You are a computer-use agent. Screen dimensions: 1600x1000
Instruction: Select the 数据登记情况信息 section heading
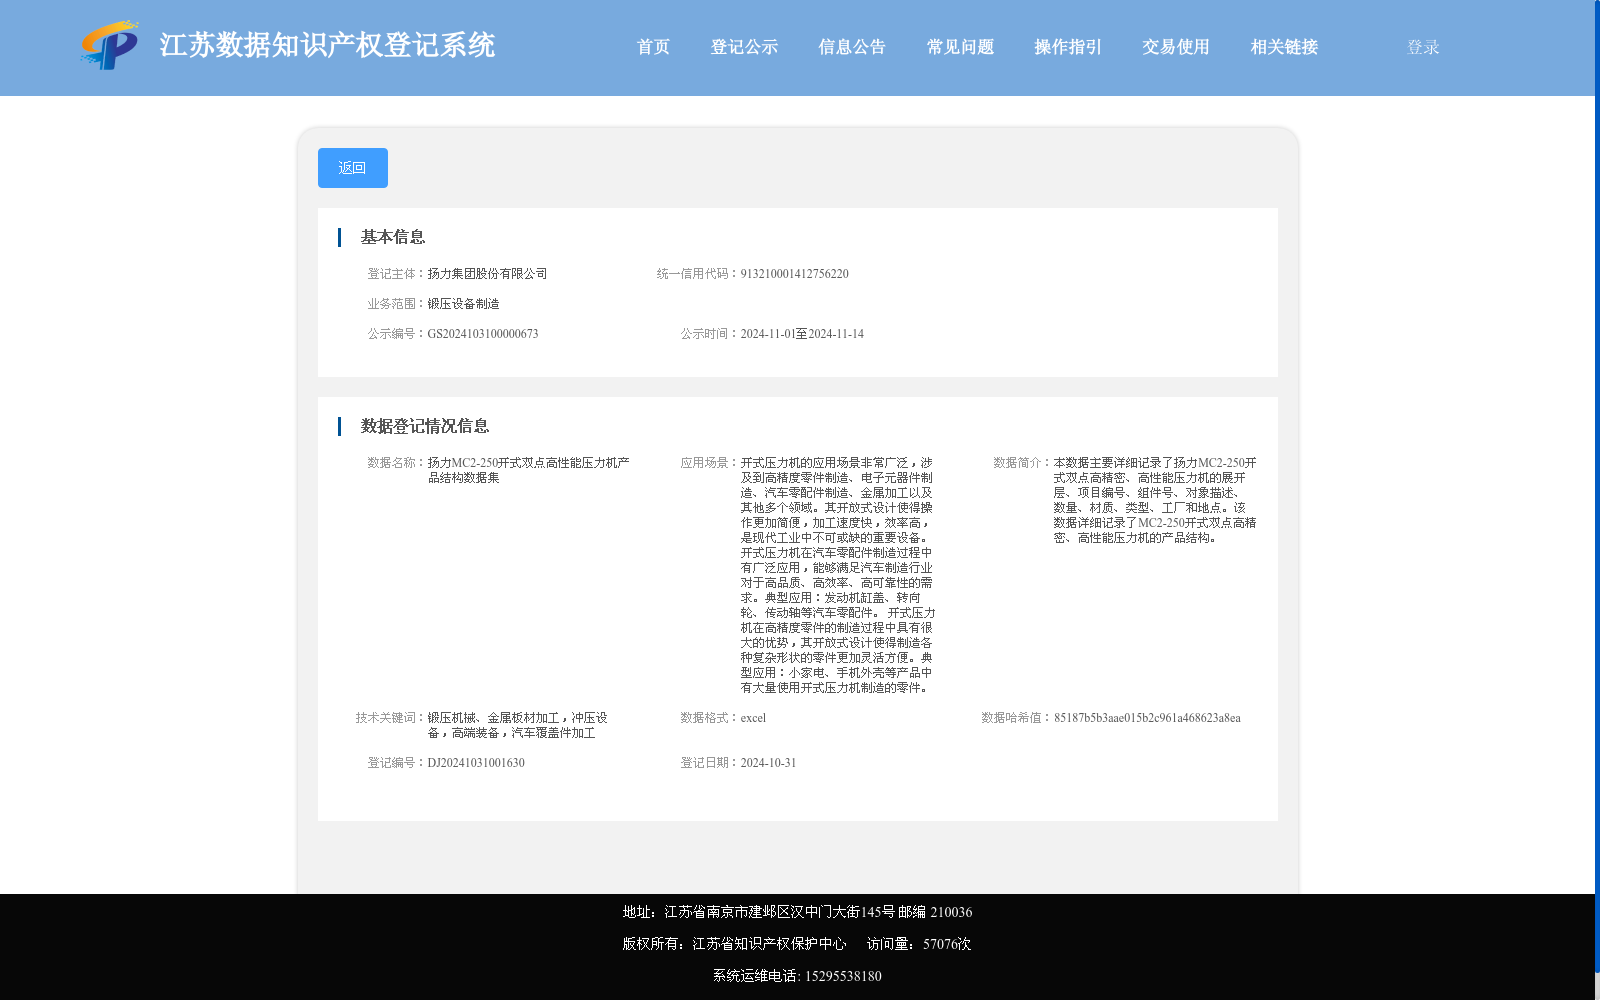(425, 426)
